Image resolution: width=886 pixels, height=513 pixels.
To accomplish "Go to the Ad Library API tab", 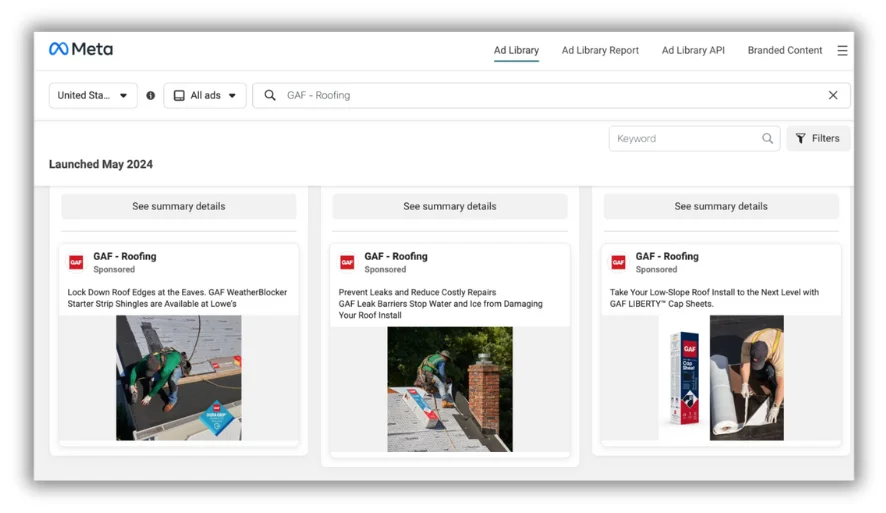I will tap(693, 50).
